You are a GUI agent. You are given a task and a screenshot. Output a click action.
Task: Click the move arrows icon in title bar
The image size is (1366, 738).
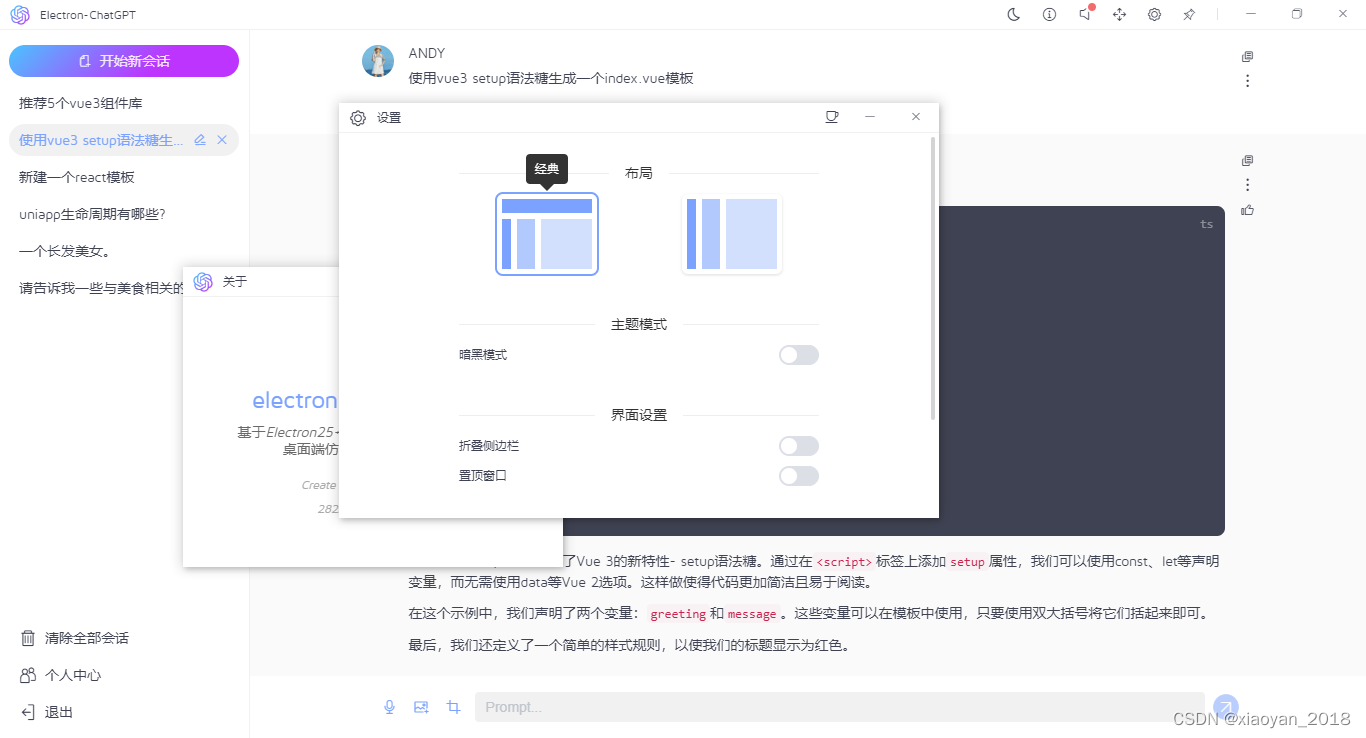click(1120, 15)
